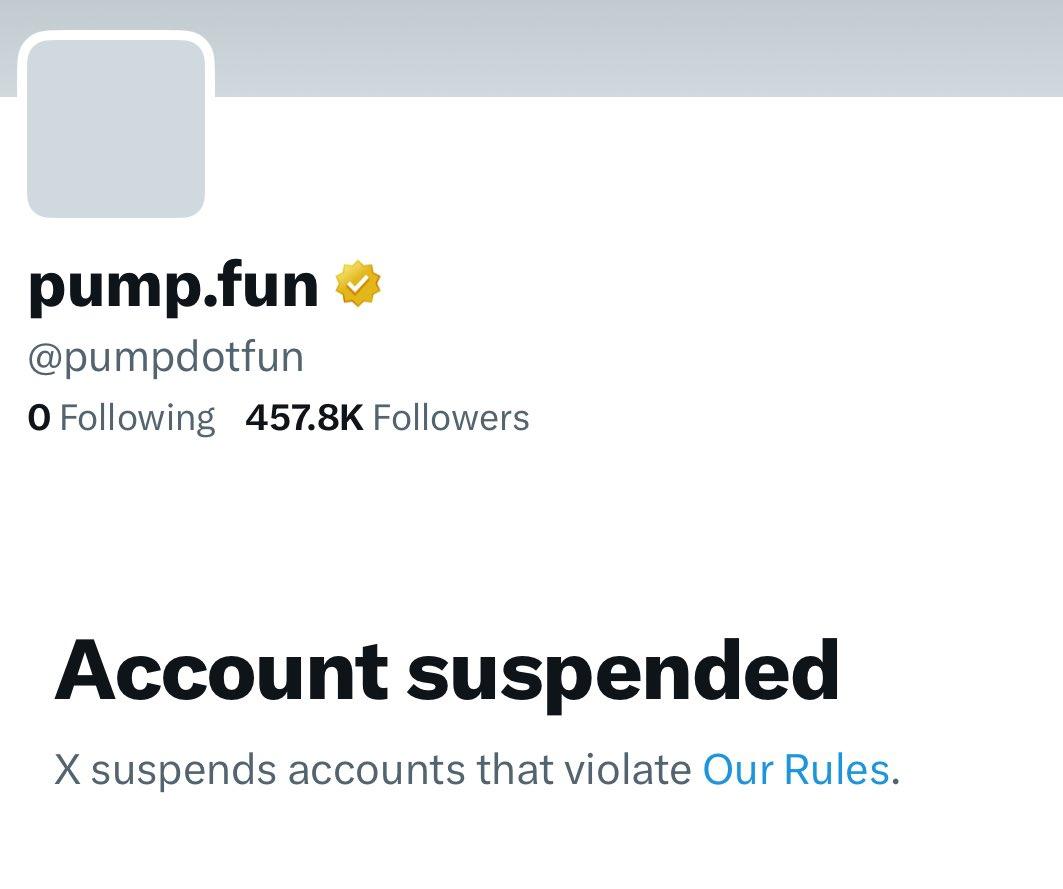Viewport: 1063px width, 889px height.
Task: Click the "X" starting the suspension notice
Action: tap(67, 770)
